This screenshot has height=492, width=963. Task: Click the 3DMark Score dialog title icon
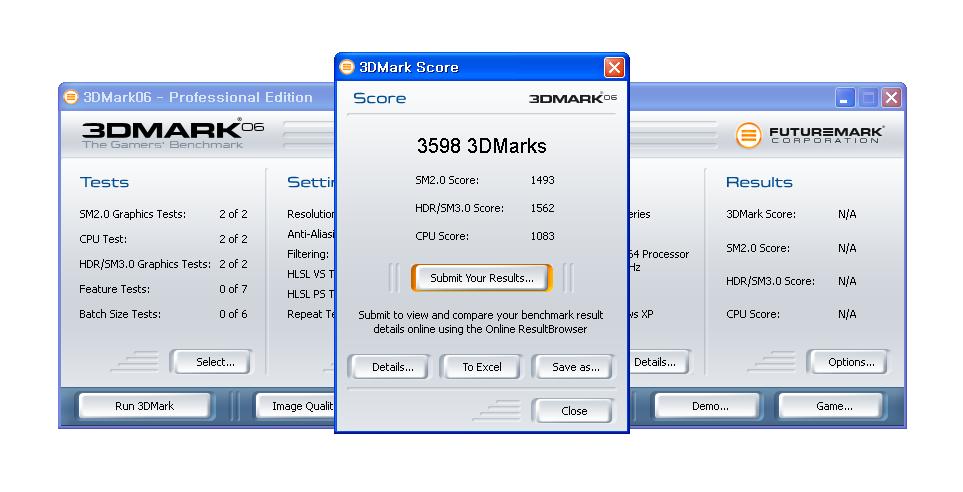(x=347, y=67)
